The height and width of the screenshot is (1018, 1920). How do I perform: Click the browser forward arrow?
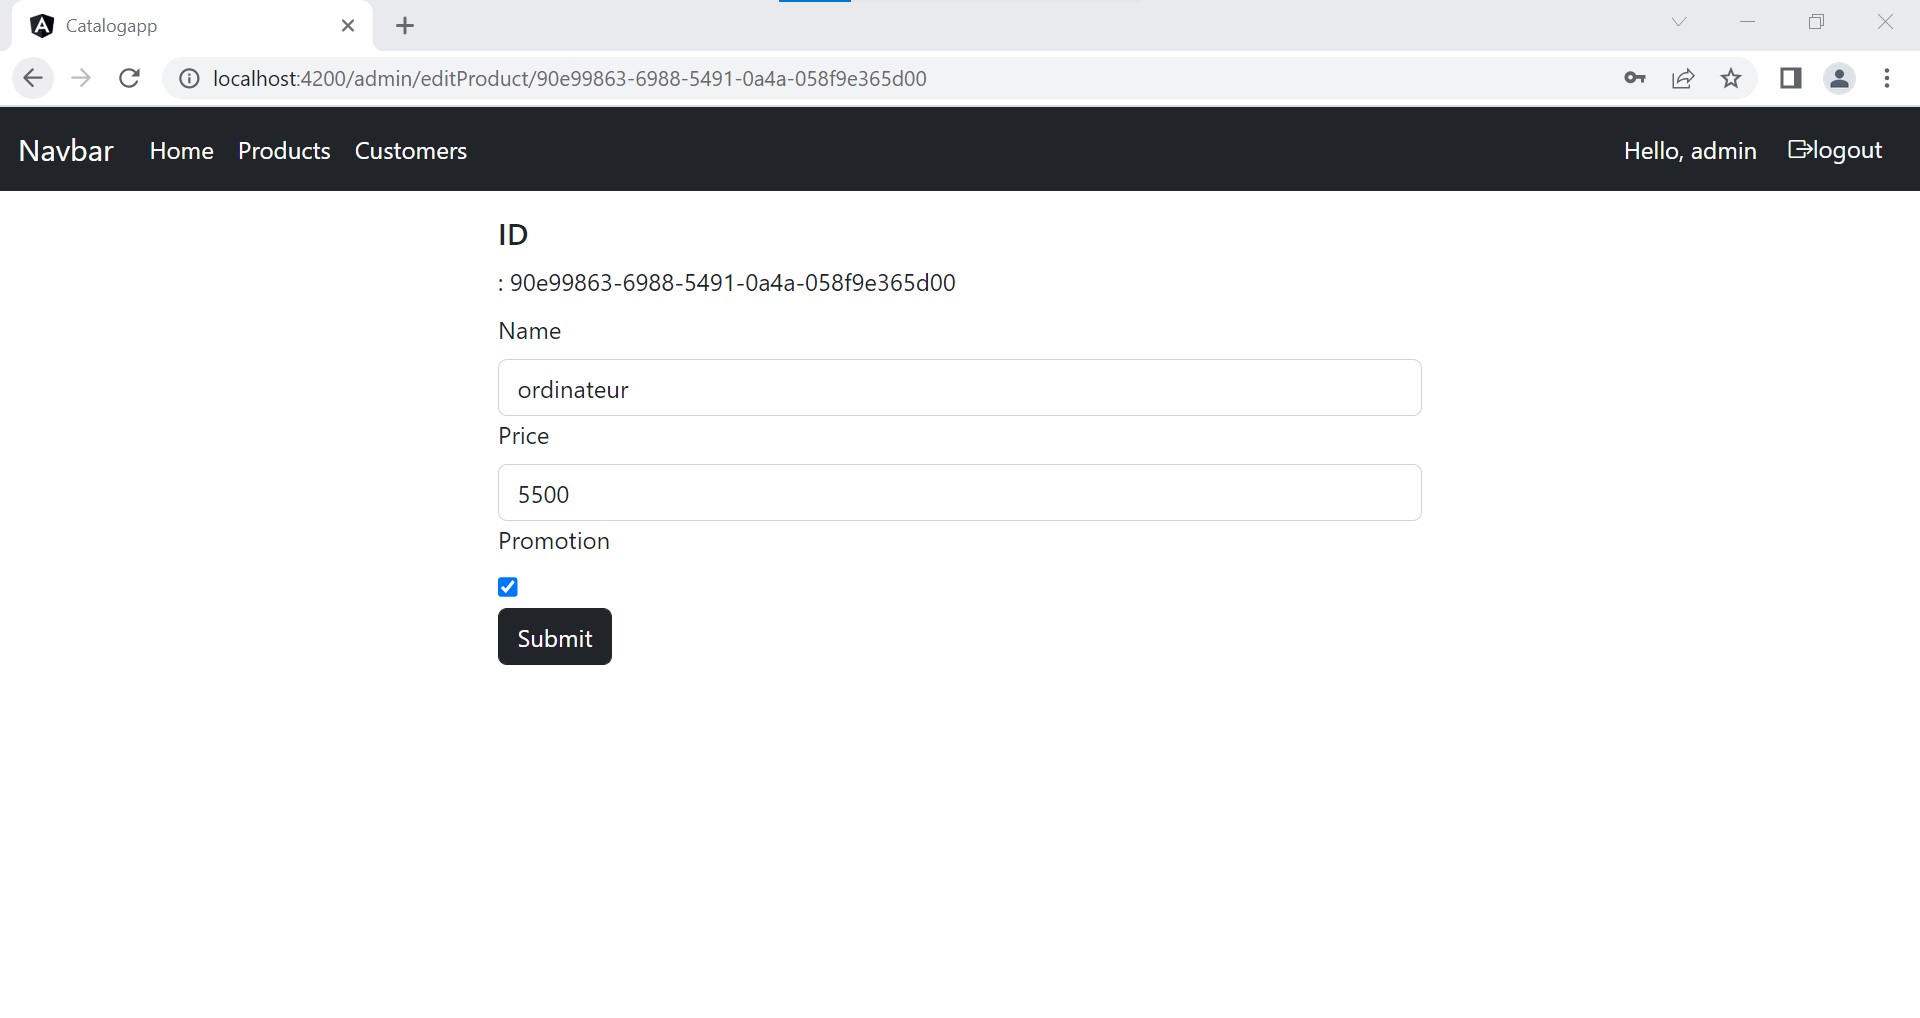81,78
